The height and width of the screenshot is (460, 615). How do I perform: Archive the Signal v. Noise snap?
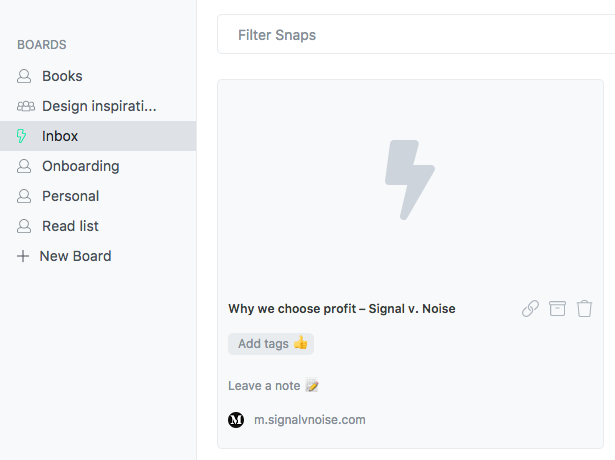click(x=557, y=308)
